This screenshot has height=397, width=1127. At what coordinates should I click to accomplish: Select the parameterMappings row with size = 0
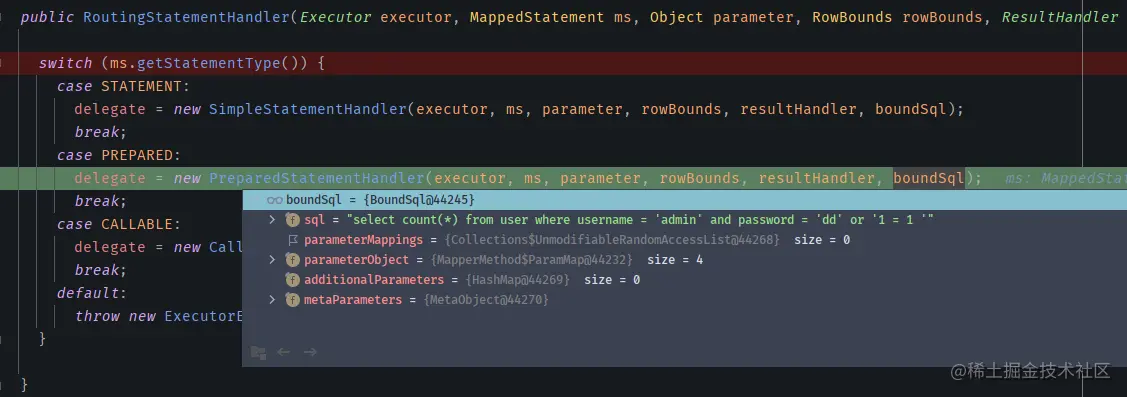pos(684,239)
